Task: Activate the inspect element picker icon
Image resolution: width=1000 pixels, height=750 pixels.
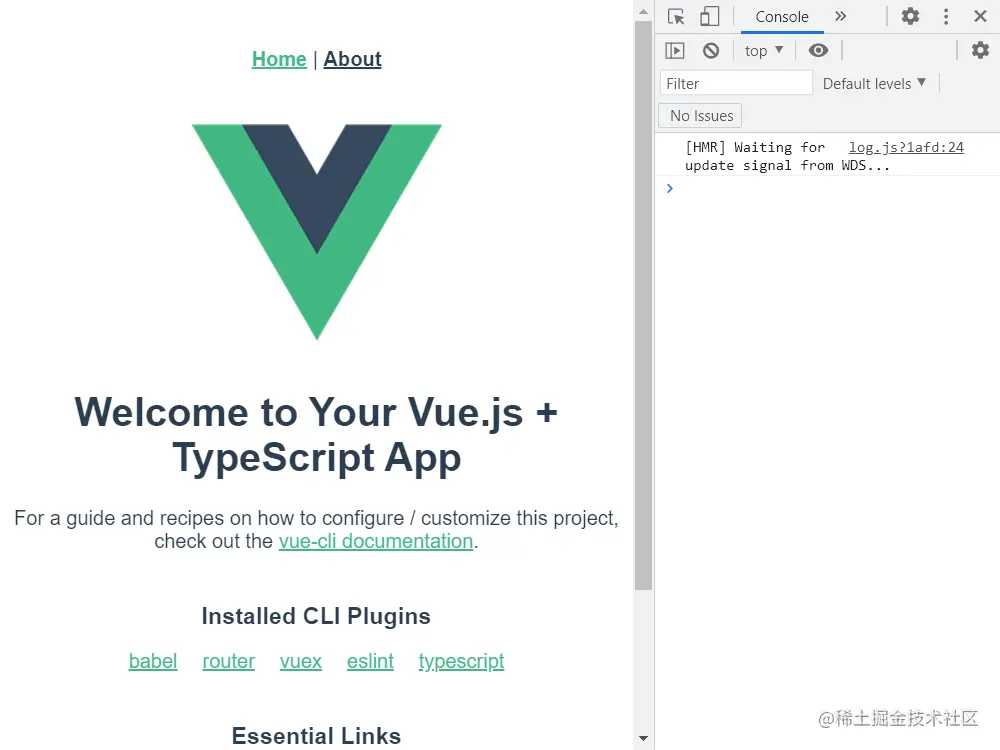Action: (x=676, y=17)
